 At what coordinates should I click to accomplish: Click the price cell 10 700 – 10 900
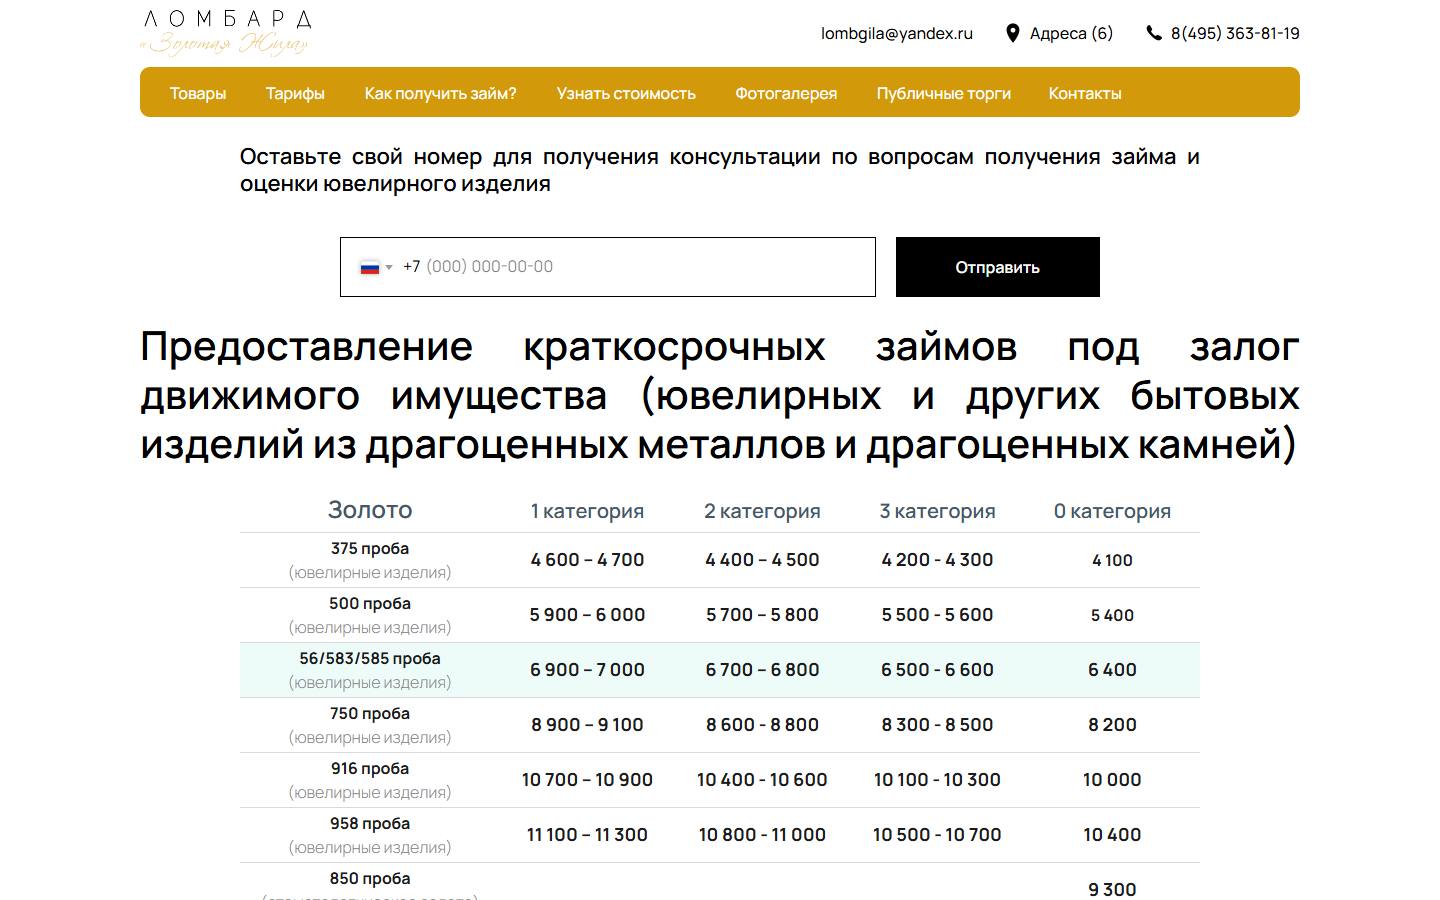click(587, 780)
